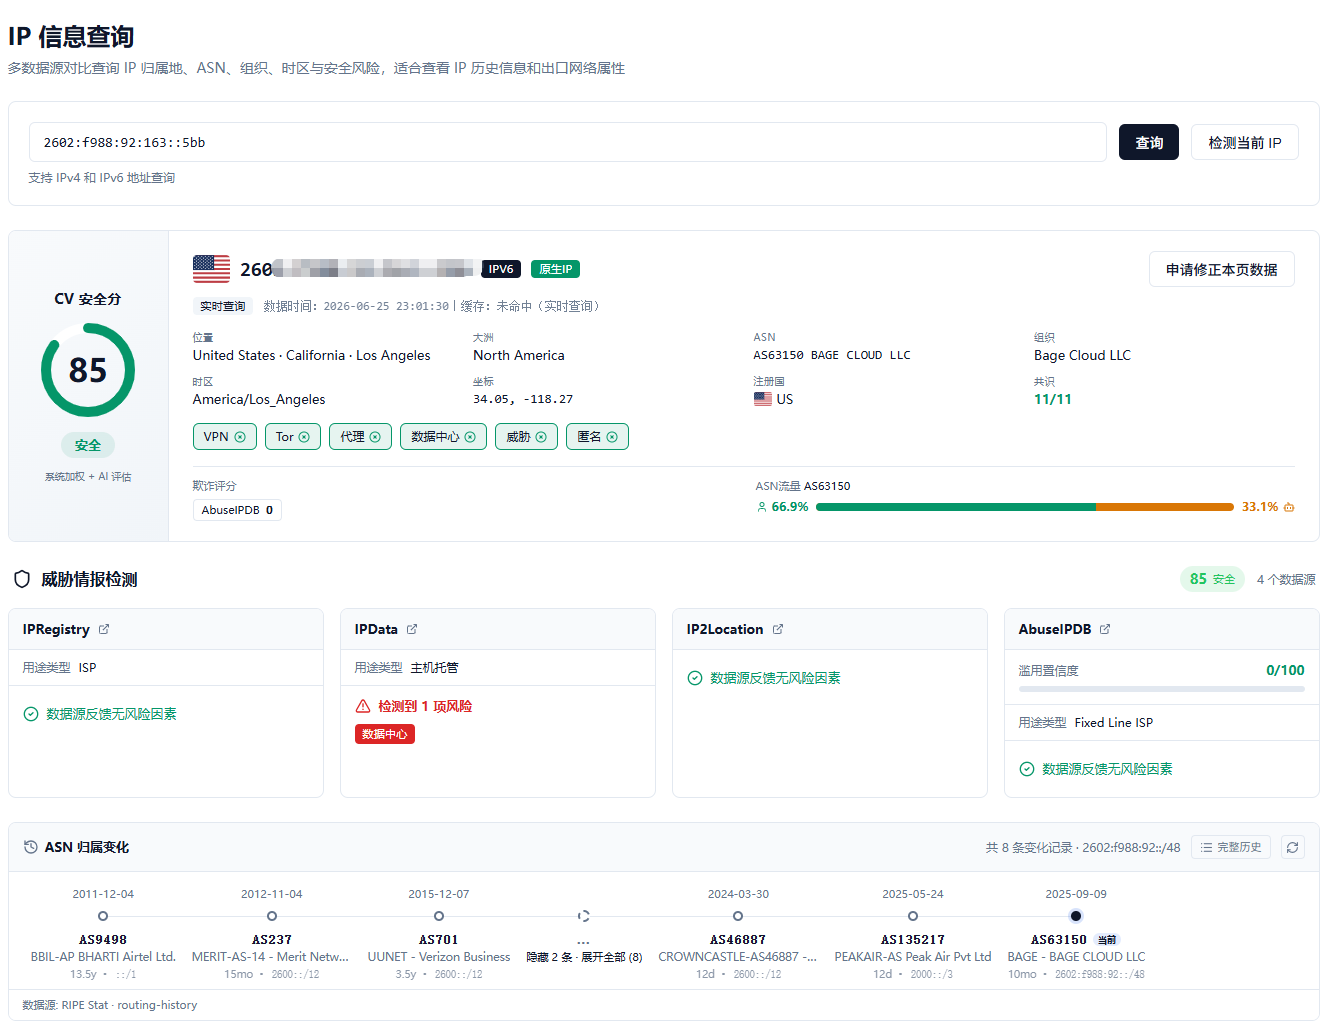1328x1029 pixels.
Task: Focus the IP address input field
Action: pyautogui.click(x=568, y=142)
